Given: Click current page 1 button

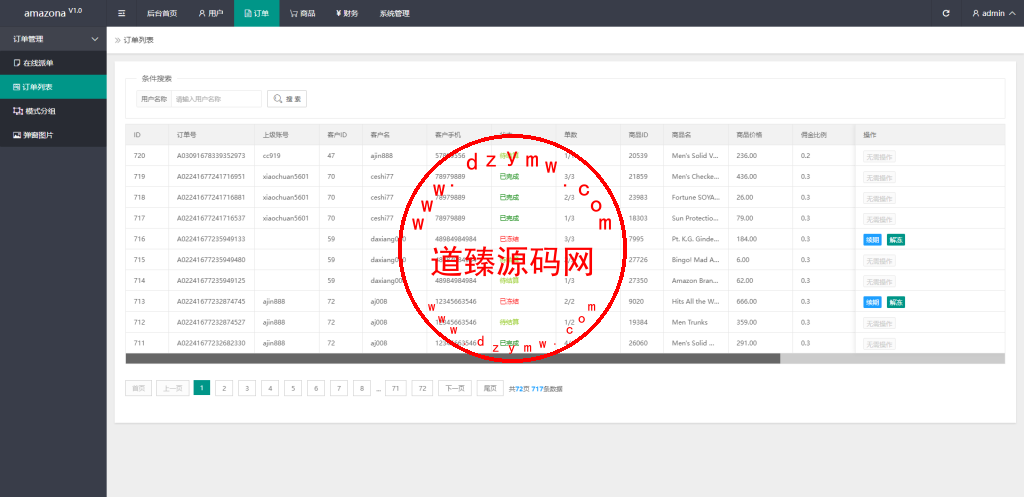Looking at the screenshot, I should (202, 388).
